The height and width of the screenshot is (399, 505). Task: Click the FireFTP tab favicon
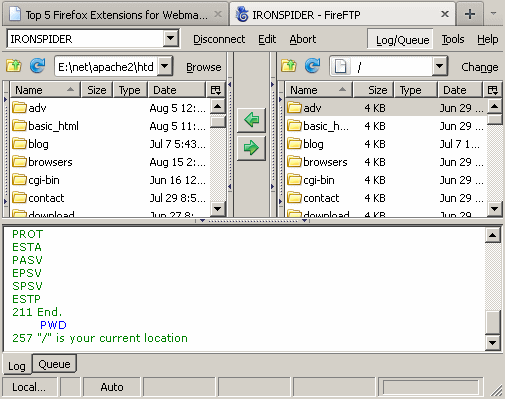(242, 14)
